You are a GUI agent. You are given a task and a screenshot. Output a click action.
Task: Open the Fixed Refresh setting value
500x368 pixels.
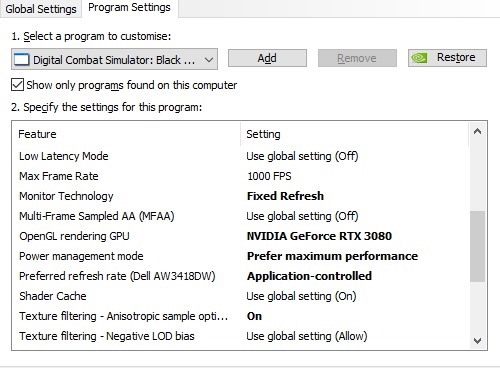point(285,196)
